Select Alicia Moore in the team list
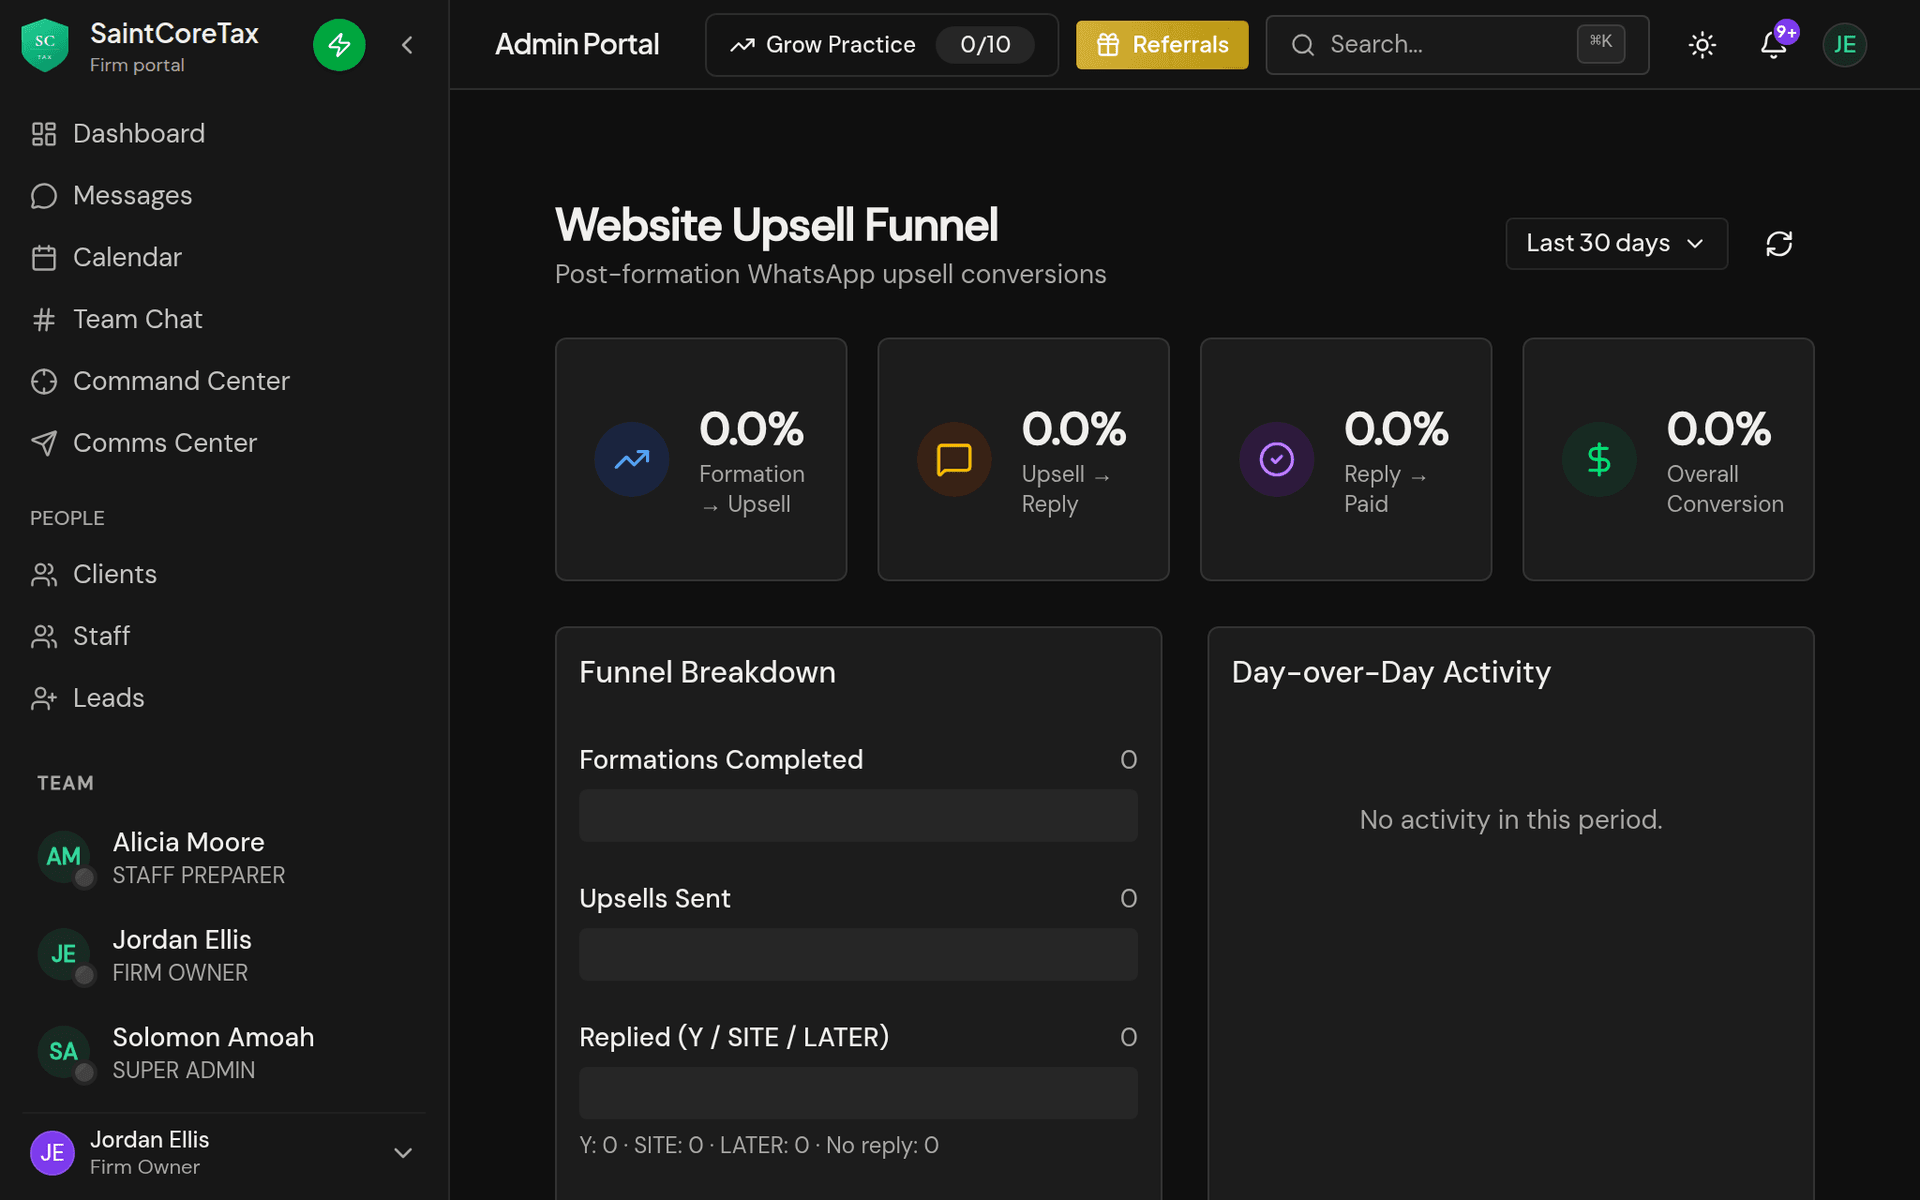This screenshot has height=1200, width=1920. 224,857
